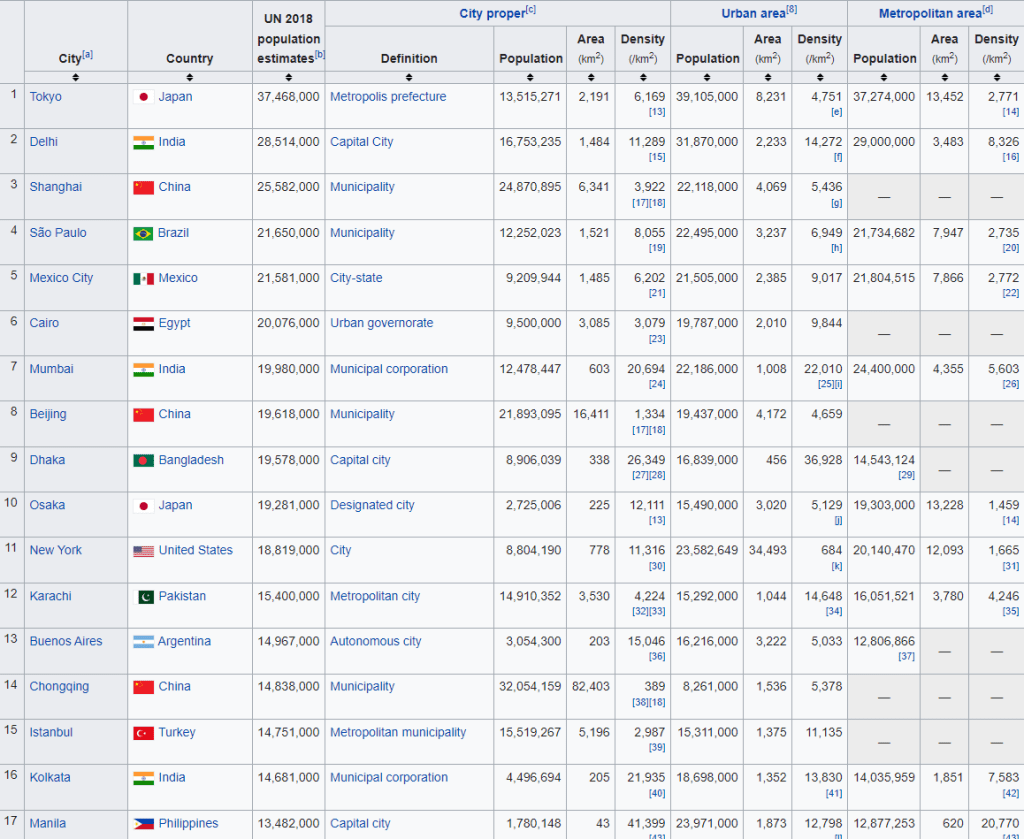Click the Philippines flag in Manila row
This screenshot has height=839, width=1024.
(143, 824)
